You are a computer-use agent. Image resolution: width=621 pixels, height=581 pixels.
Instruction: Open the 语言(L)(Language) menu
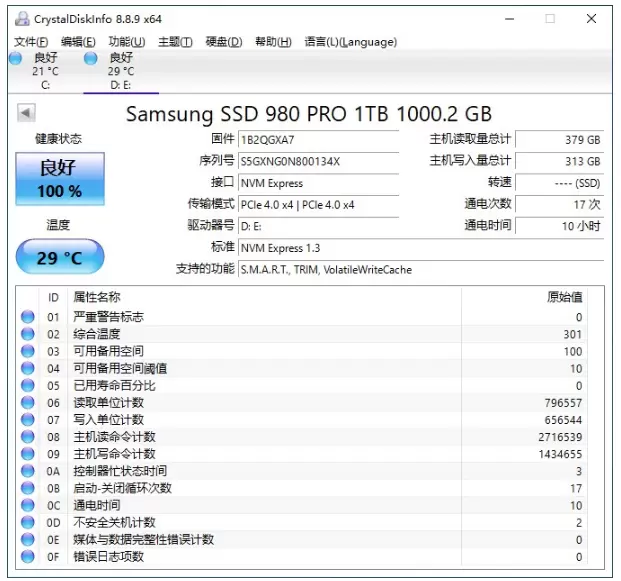[x=350, y=42]
